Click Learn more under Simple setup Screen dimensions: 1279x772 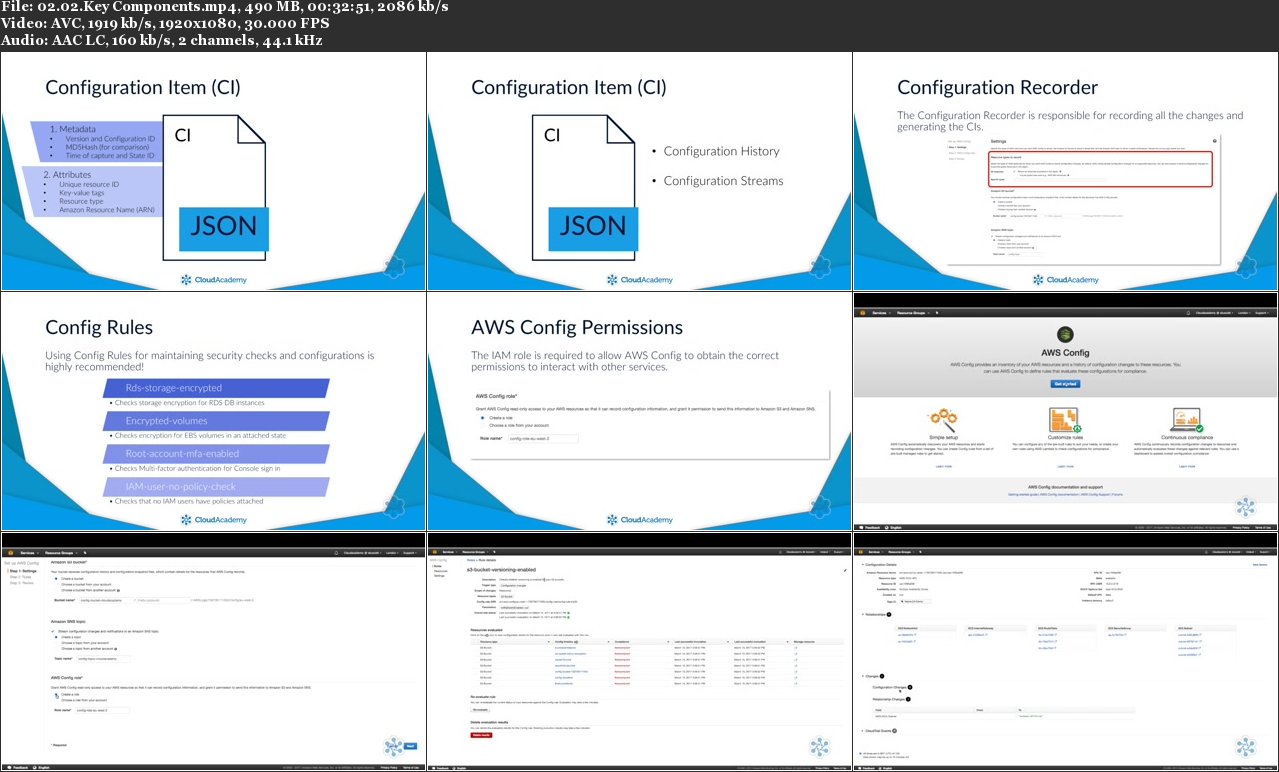click(x=944, y=466)
